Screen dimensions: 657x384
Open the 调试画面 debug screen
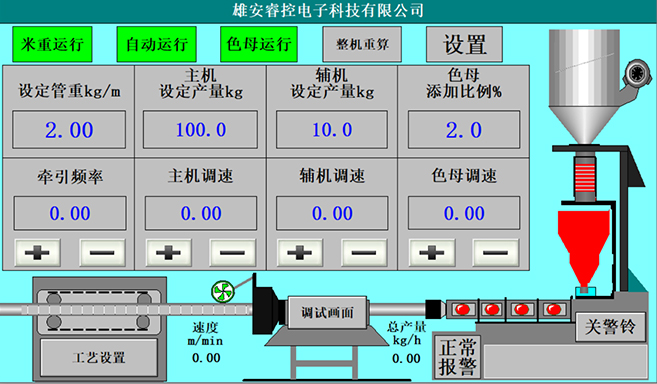click(327, 313)
